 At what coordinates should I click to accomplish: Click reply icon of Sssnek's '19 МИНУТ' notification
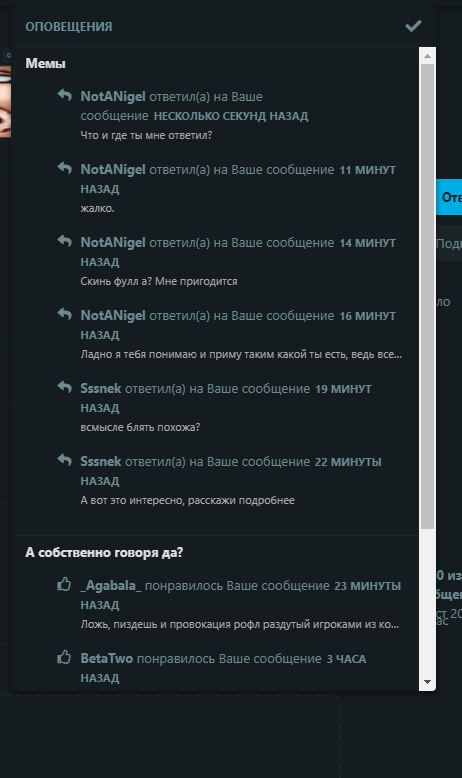(x=65, y=387)
